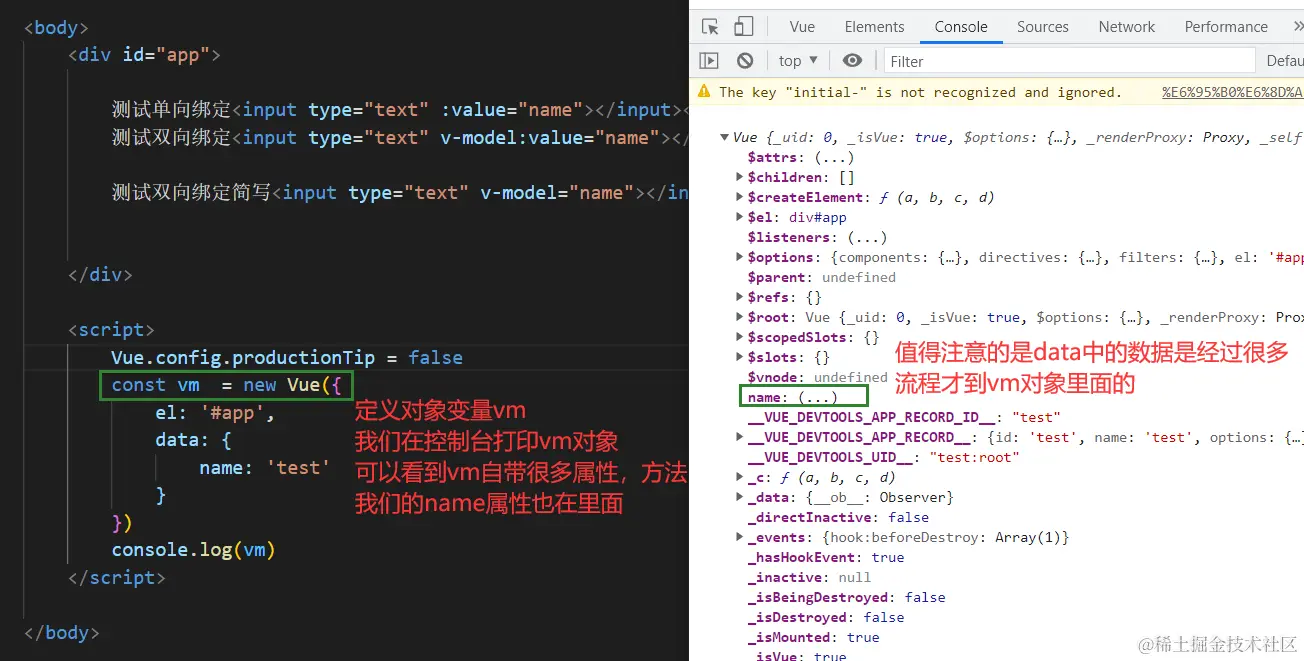Screen dimensions: 1304x661
Task: Click the div id="app" line in editor
Action: 144,55
